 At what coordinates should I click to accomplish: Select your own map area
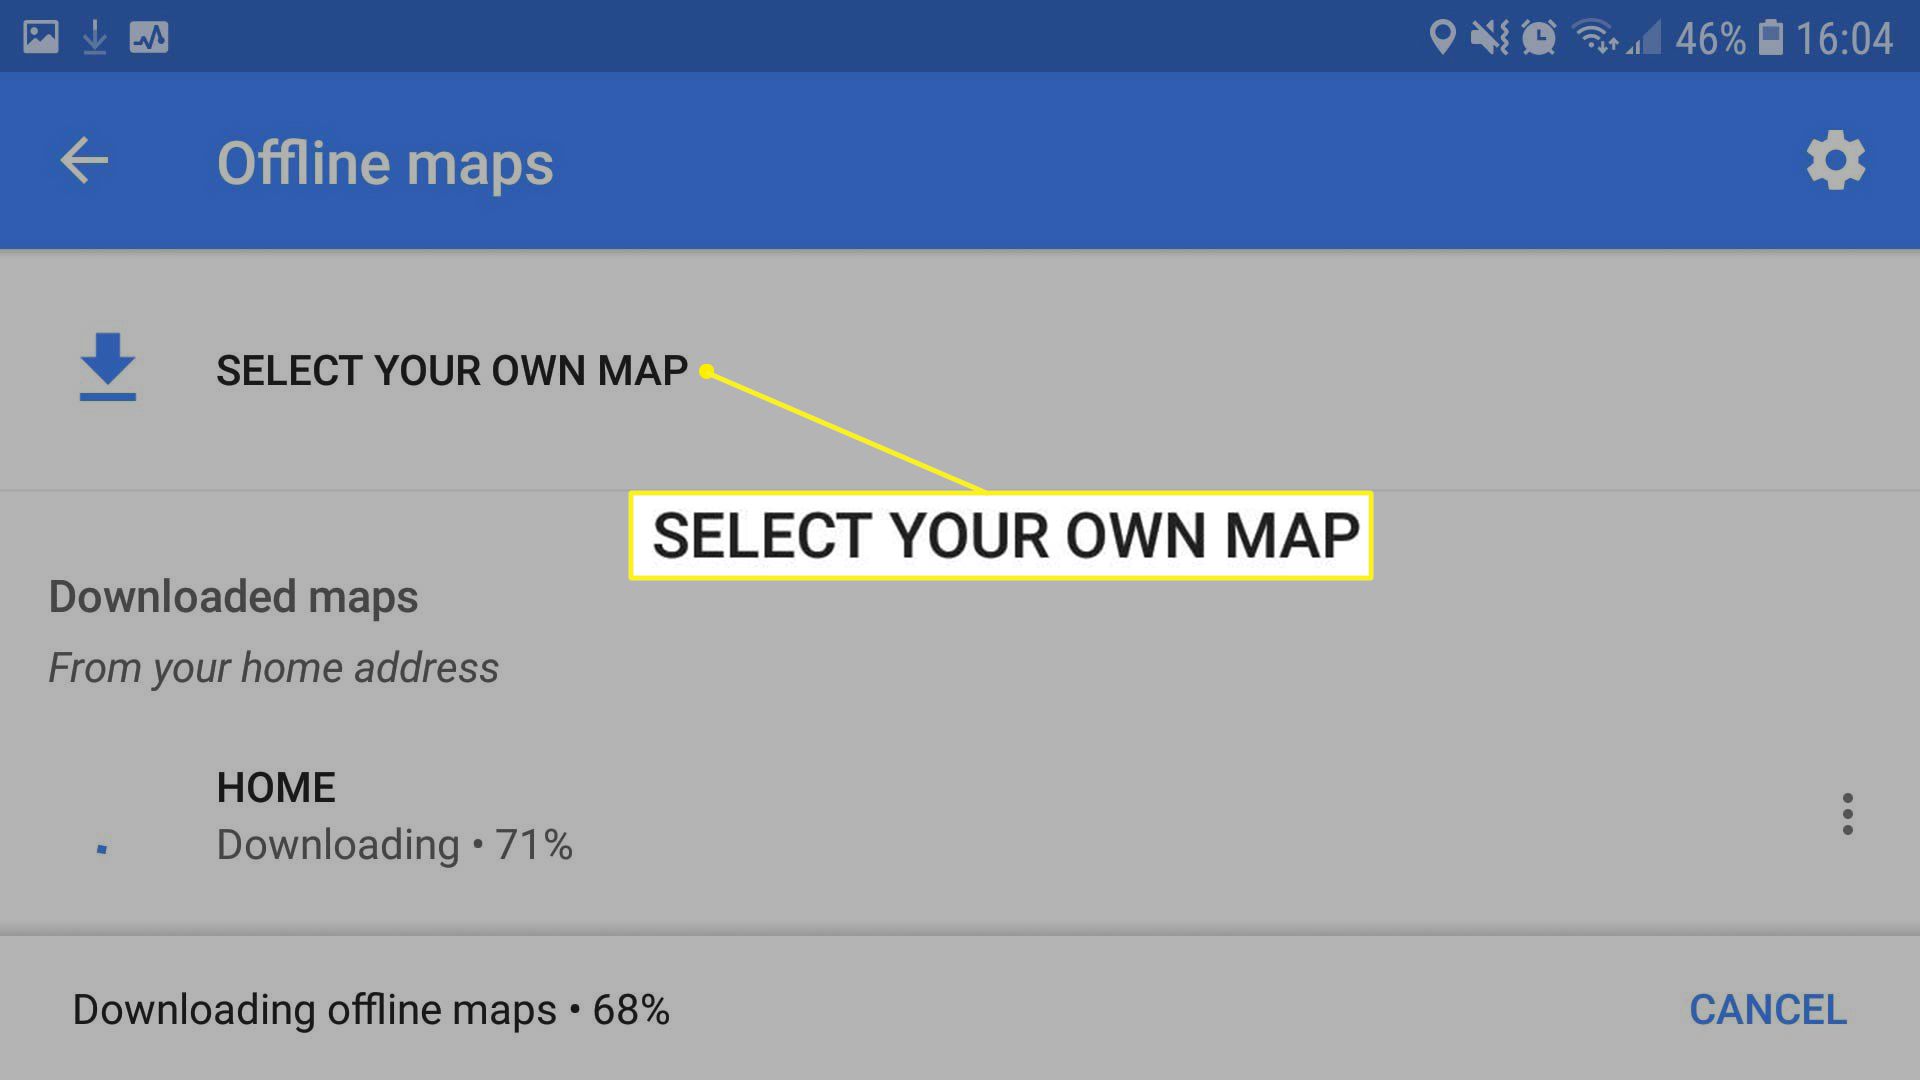pyautogui.click(x=452, y=368)
